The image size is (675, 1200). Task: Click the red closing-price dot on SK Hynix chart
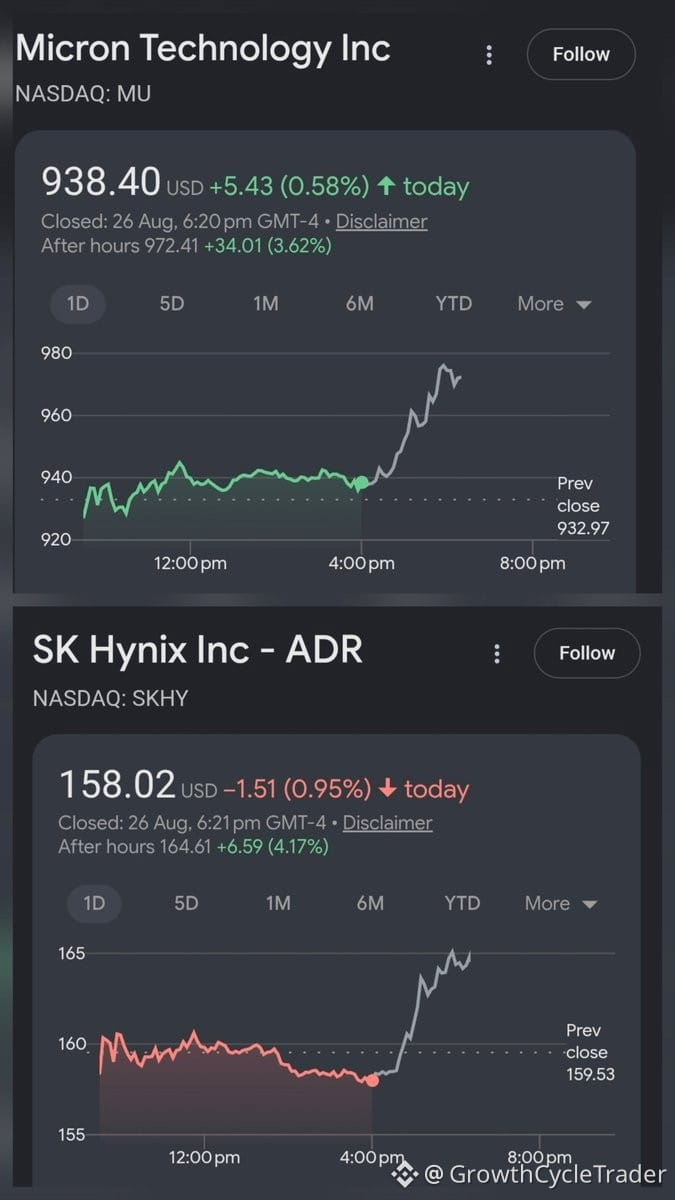point(372,1080)
